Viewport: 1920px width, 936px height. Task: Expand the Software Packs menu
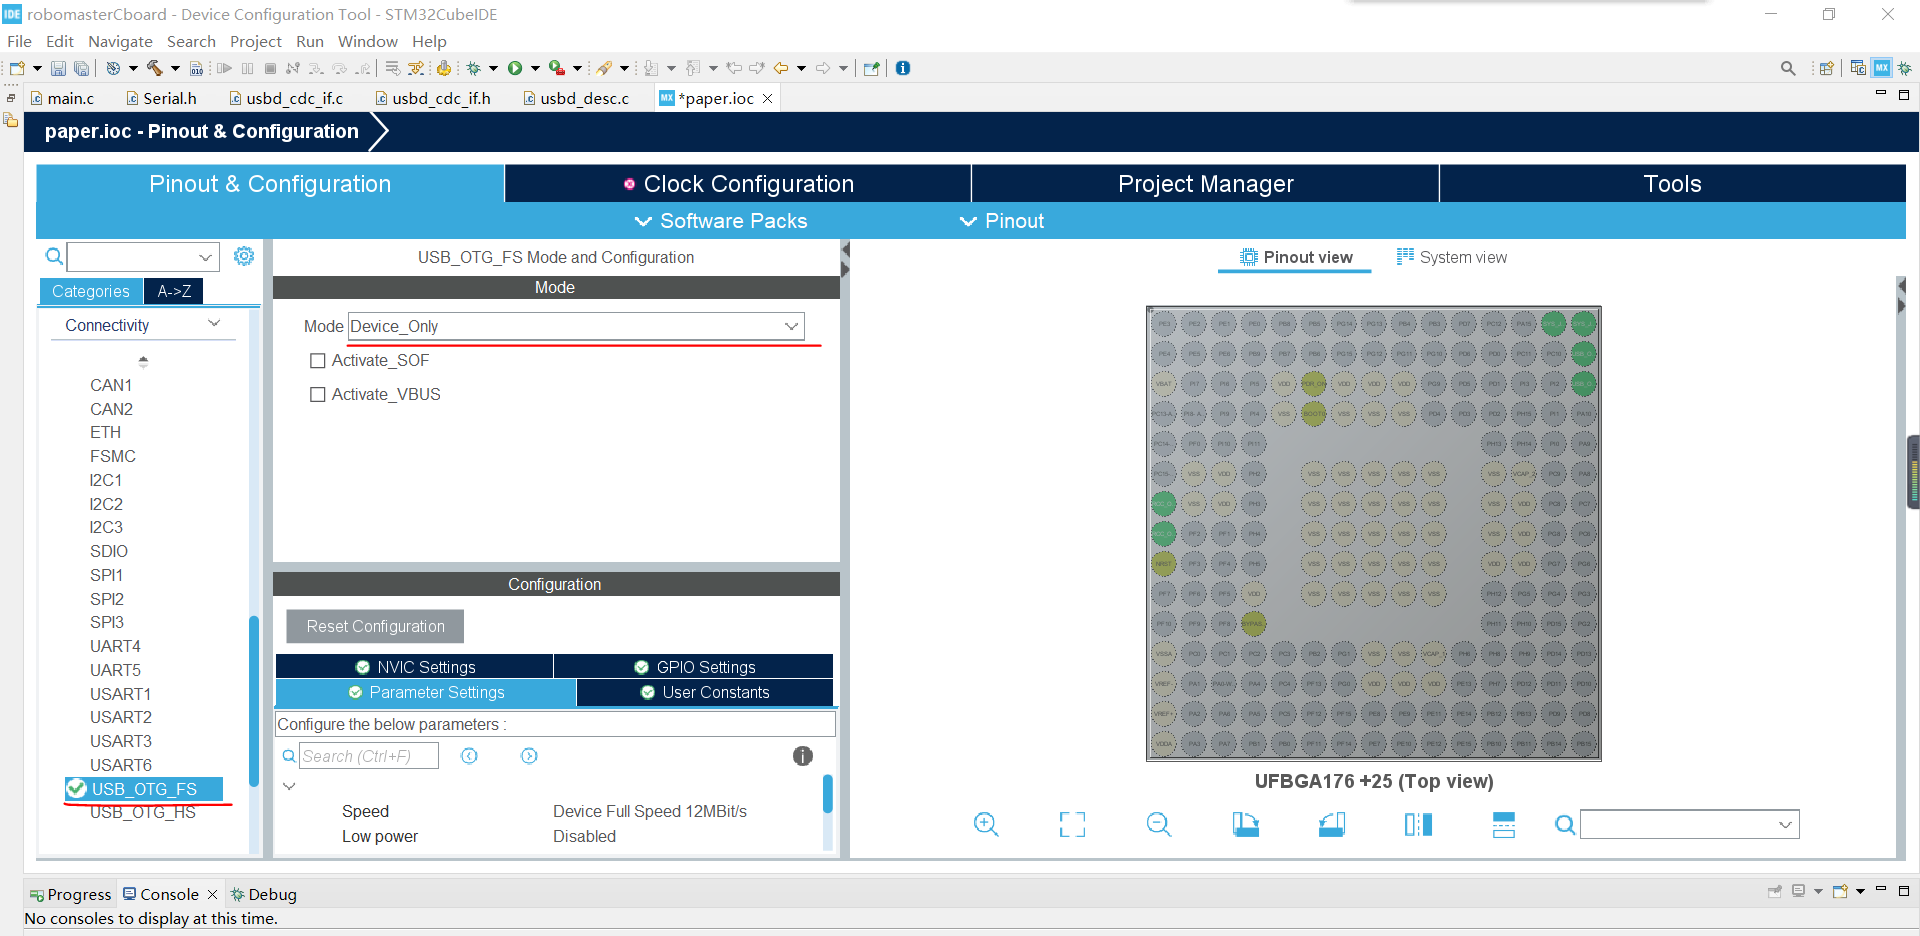721,221
